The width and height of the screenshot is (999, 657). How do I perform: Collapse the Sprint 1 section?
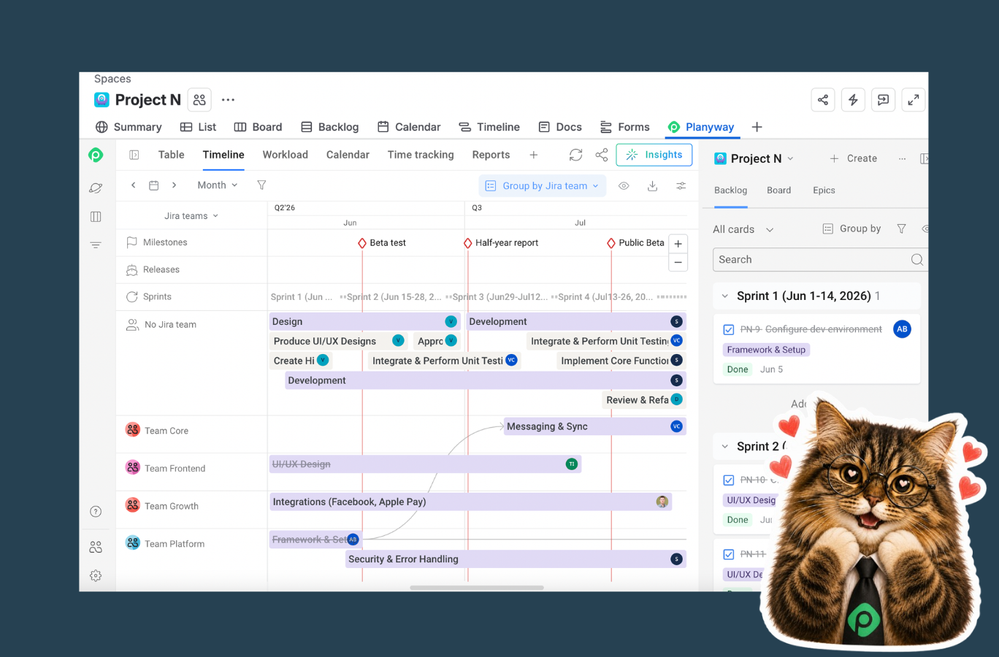(724, 296)
